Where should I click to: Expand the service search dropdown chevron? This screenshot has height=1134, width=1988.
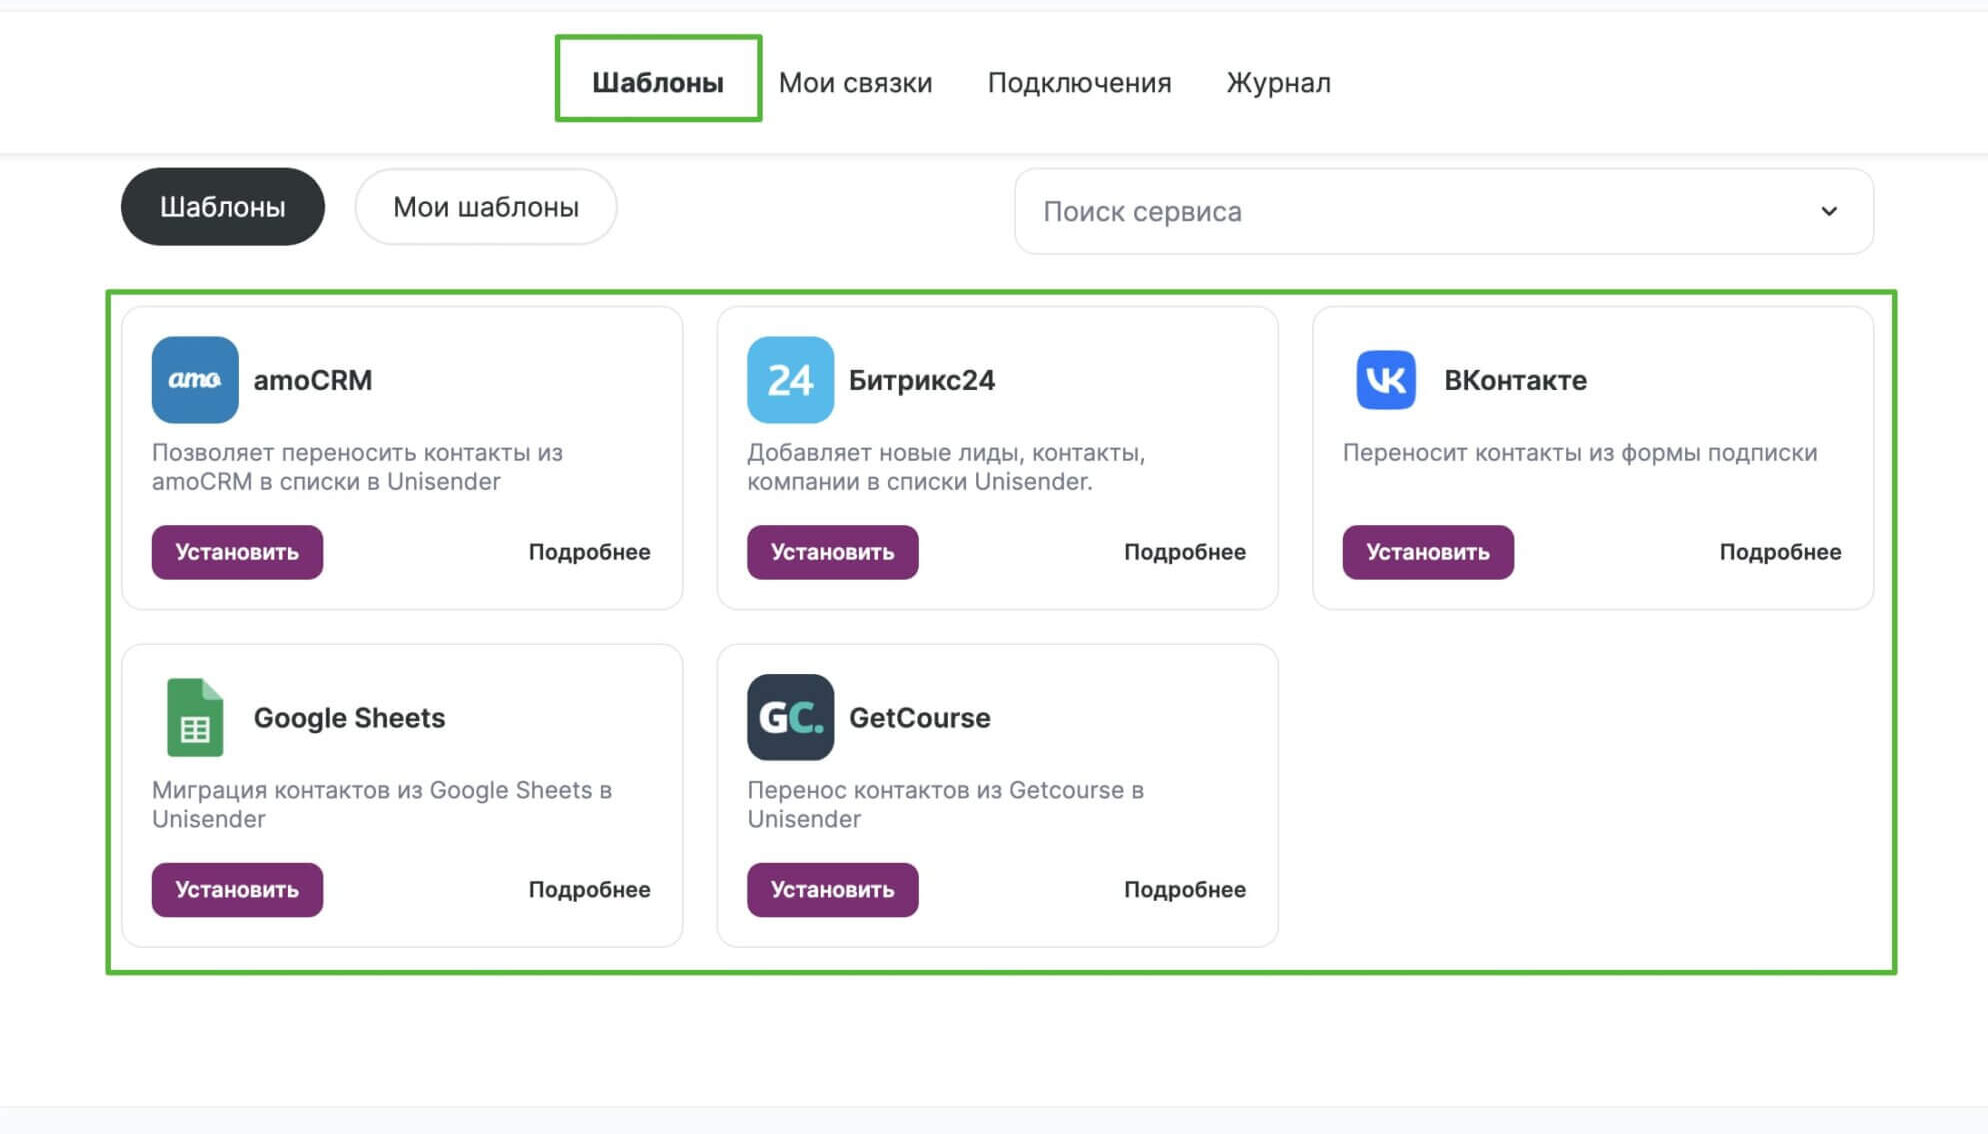tap(1829, 211)
